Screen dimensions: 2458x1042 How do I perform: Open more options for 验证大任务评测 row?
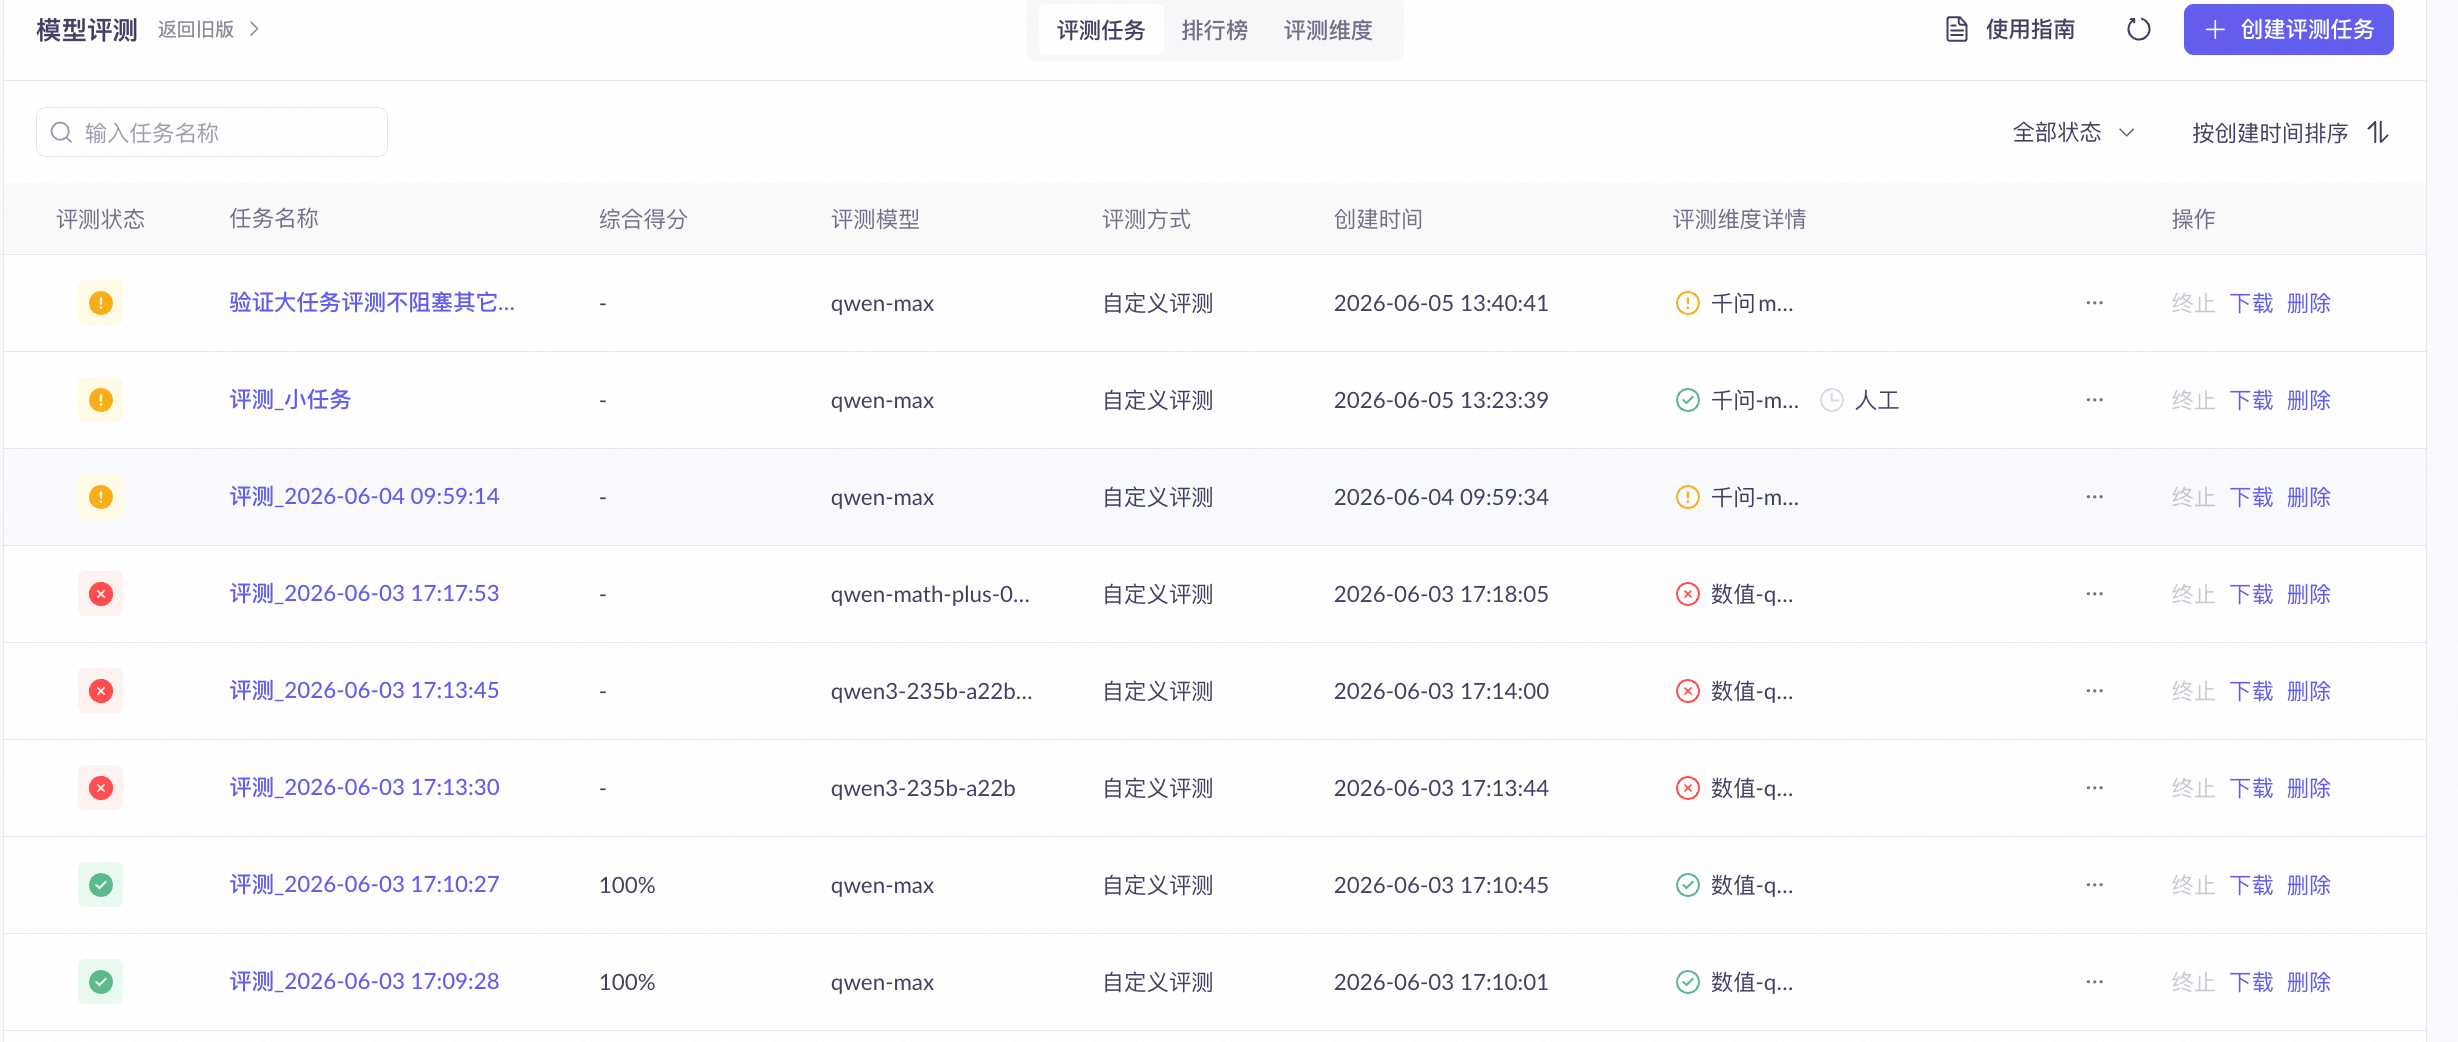pyautogui.click(x=2094, y=303)
